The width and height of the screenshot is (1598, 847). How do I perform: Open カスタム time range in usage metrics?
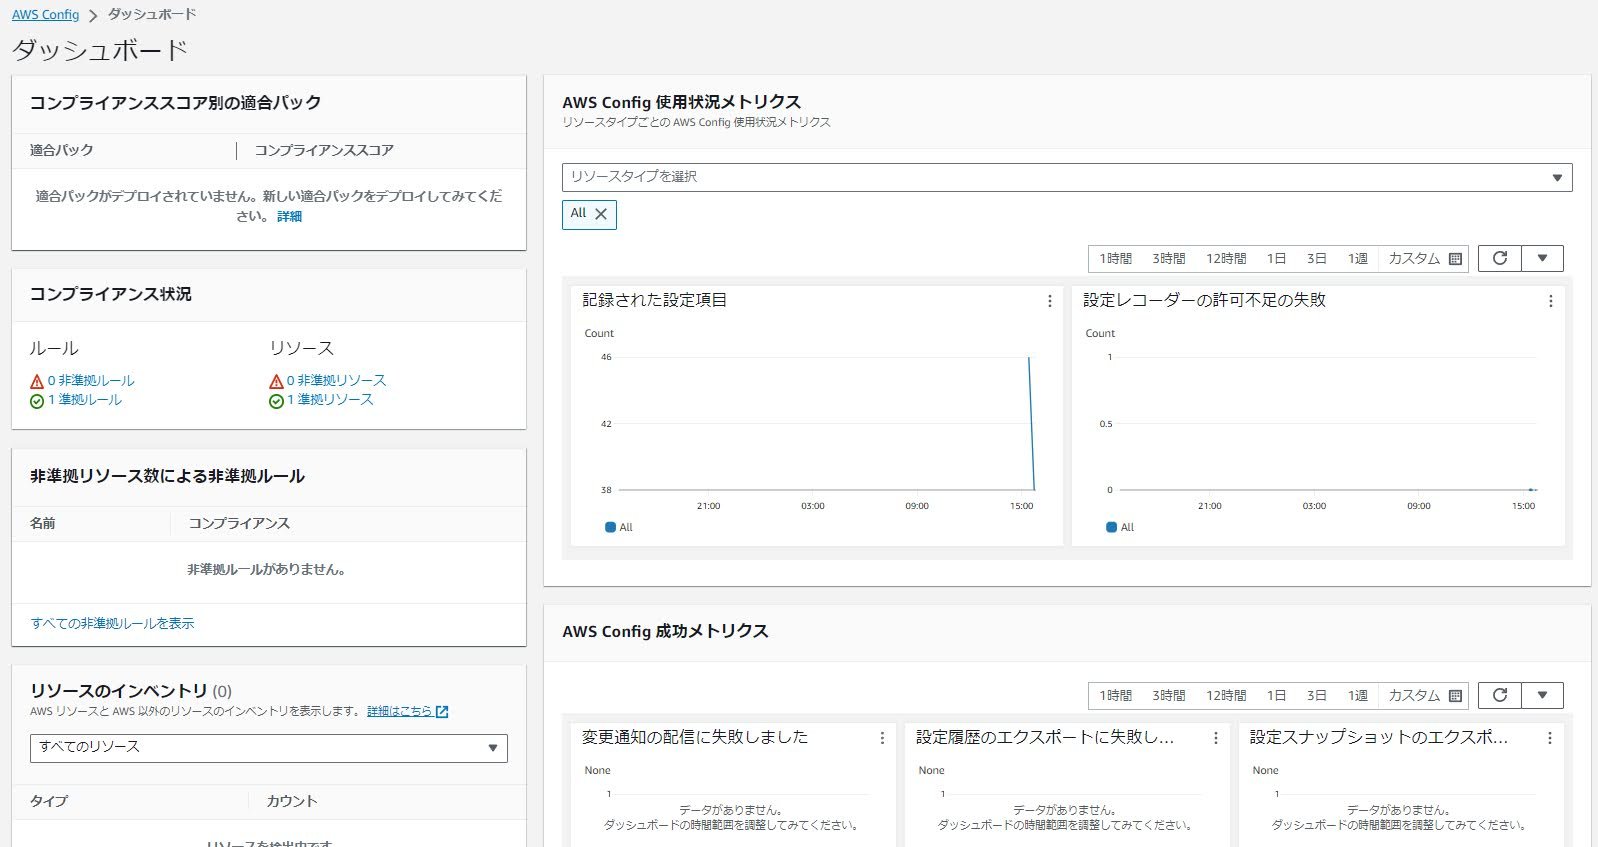(x=1425, y=259)
